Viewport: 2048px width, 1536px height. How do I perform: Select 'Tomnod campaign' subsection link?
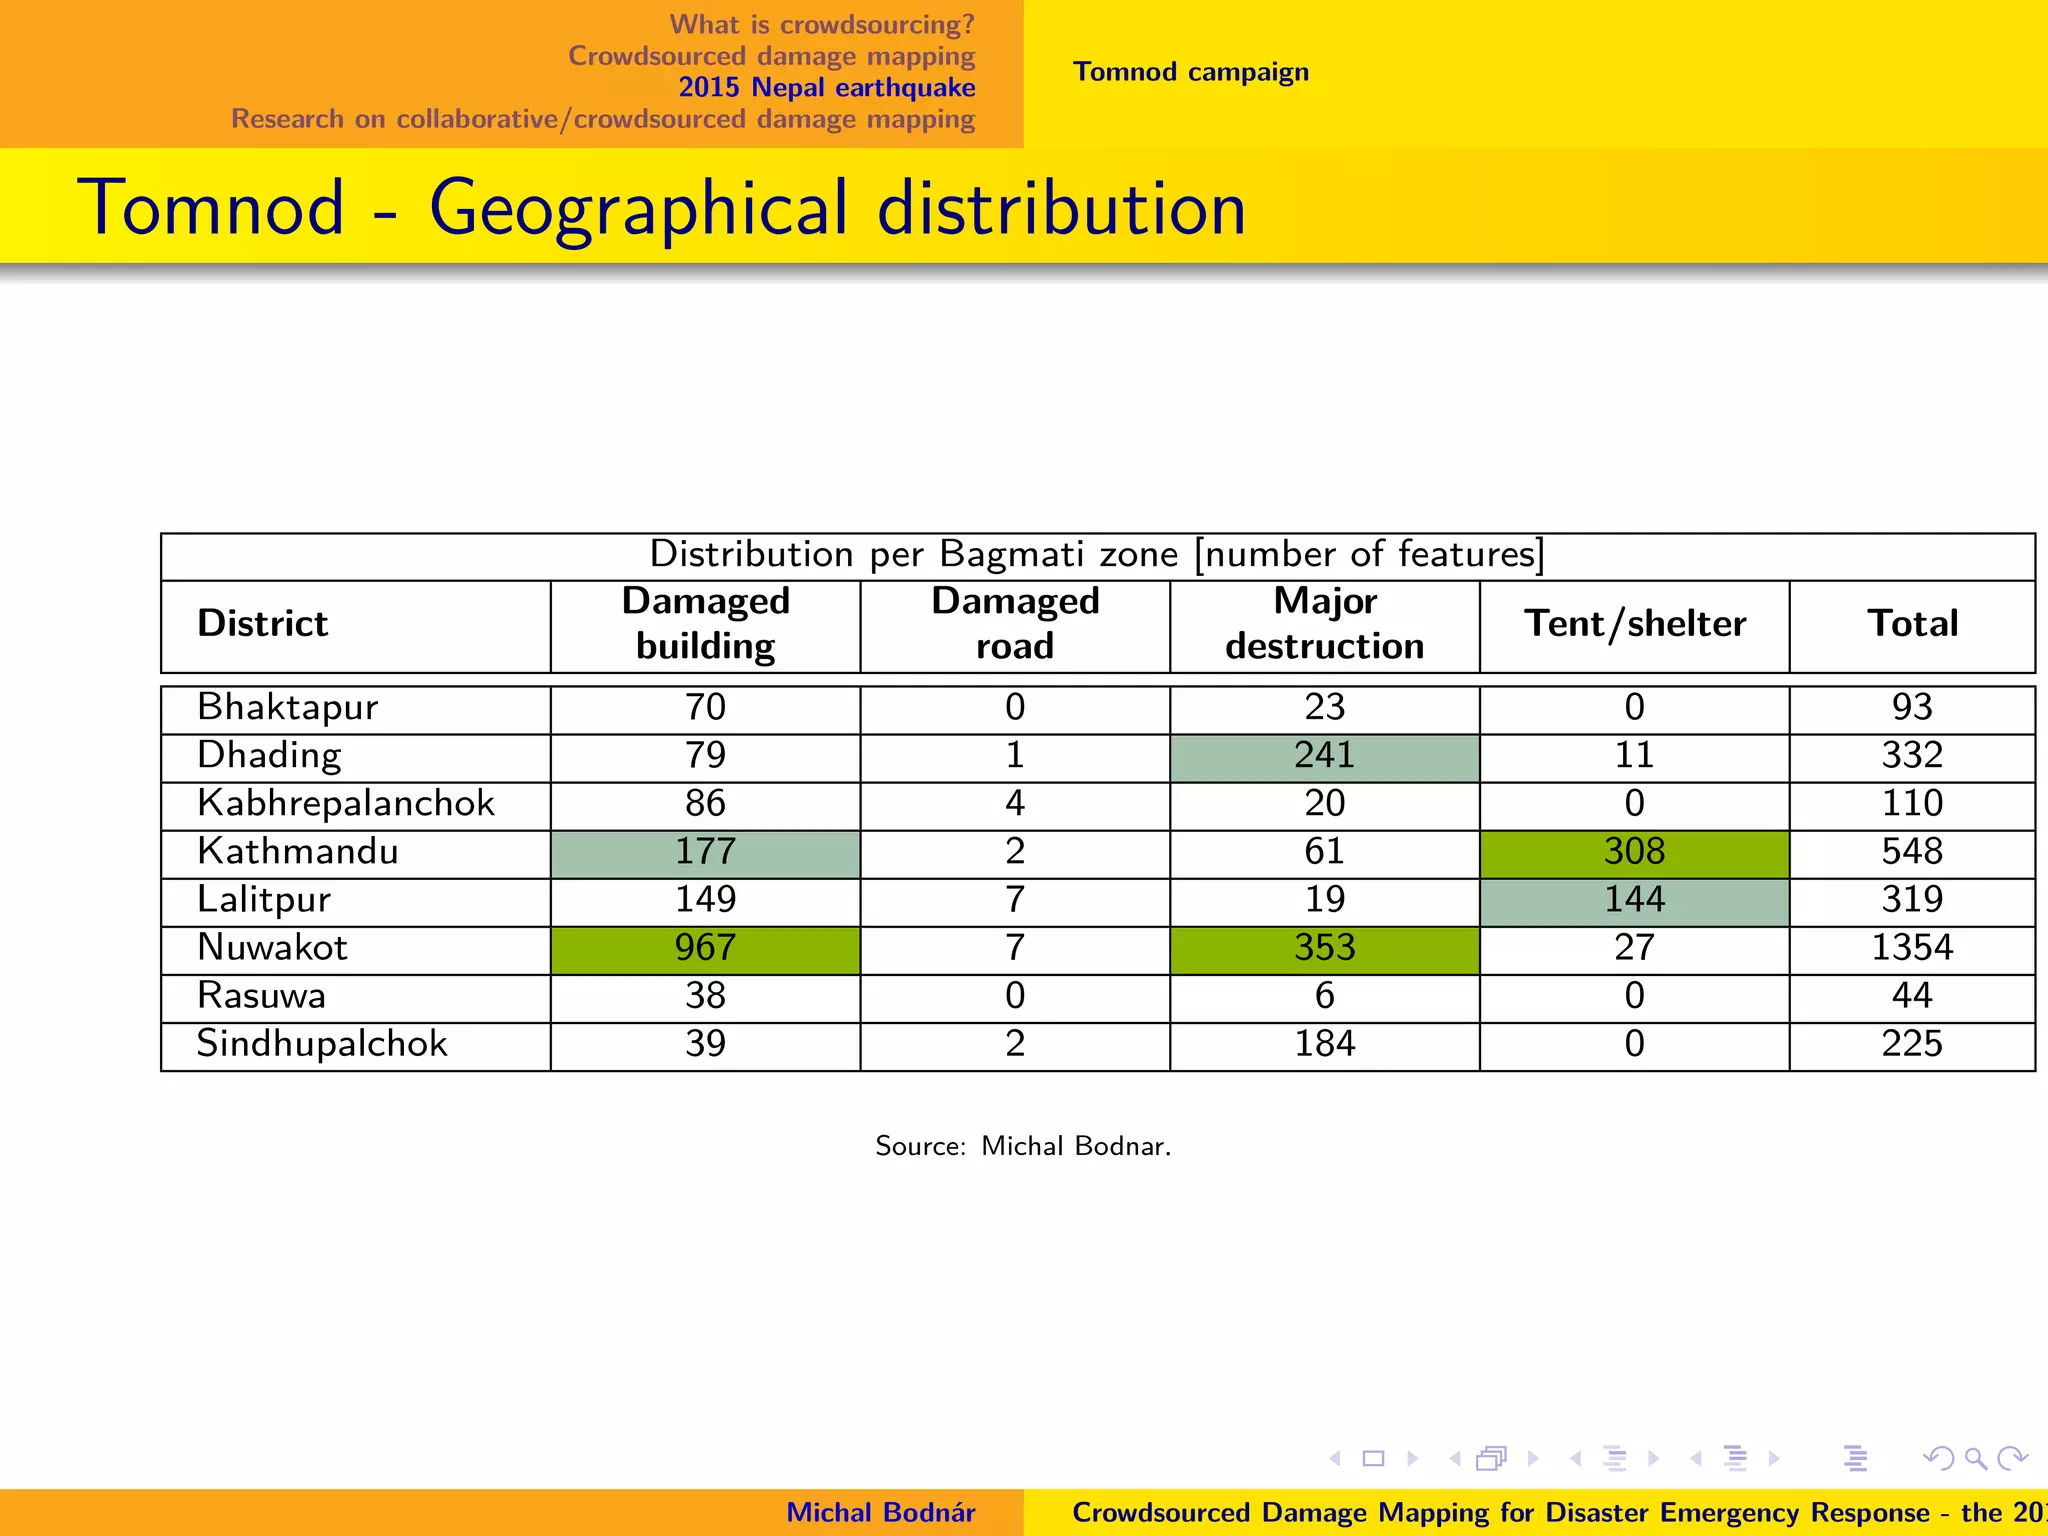(x=1191, y=72)
